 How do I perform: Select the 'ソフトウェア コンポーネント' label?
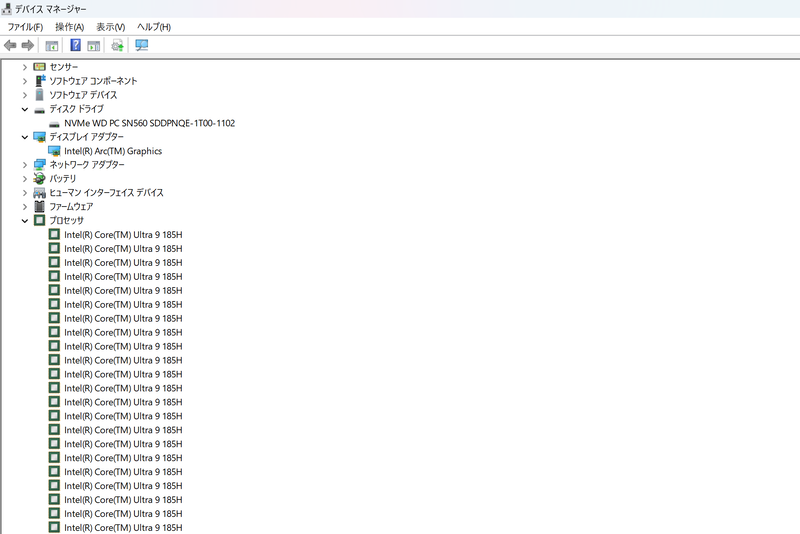click(x=93, y=81)
